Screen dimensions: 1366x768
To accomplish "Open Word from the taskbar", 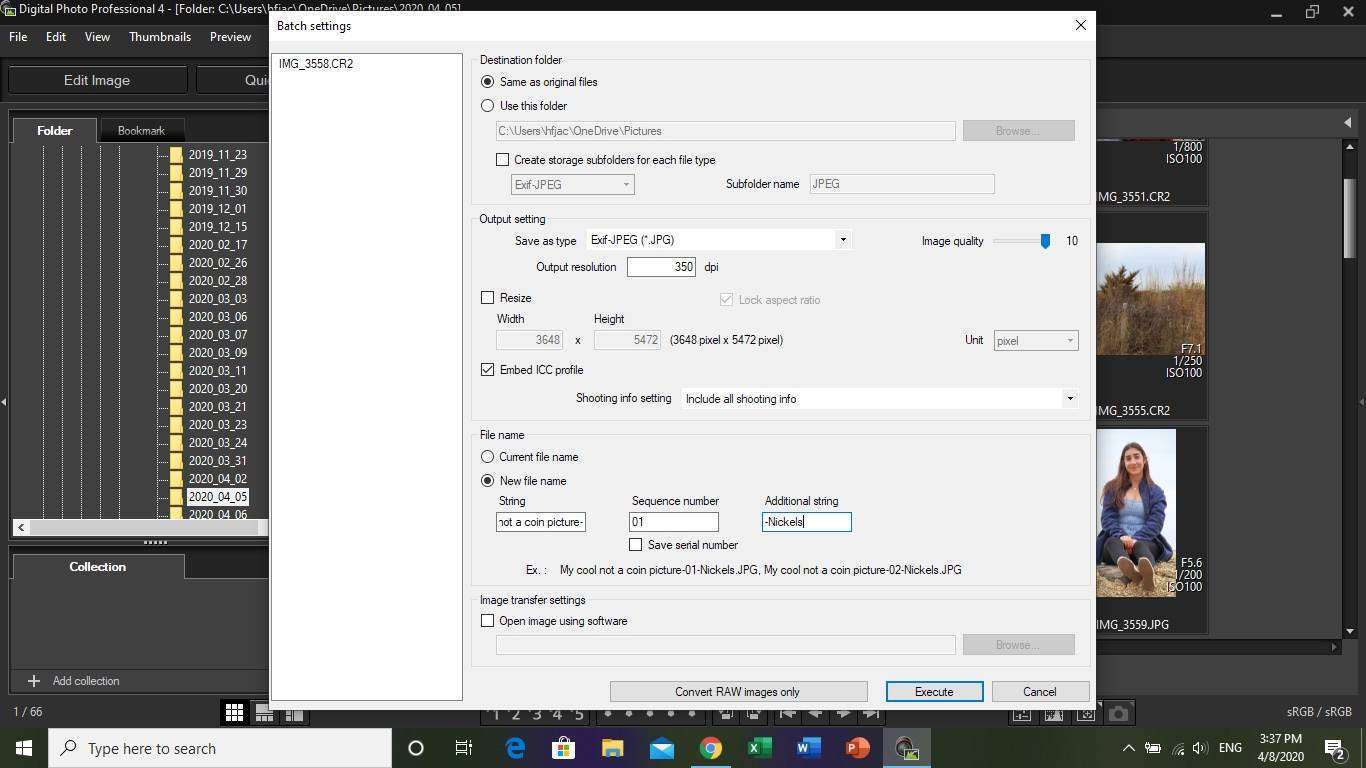I will (x=808, y=748).
